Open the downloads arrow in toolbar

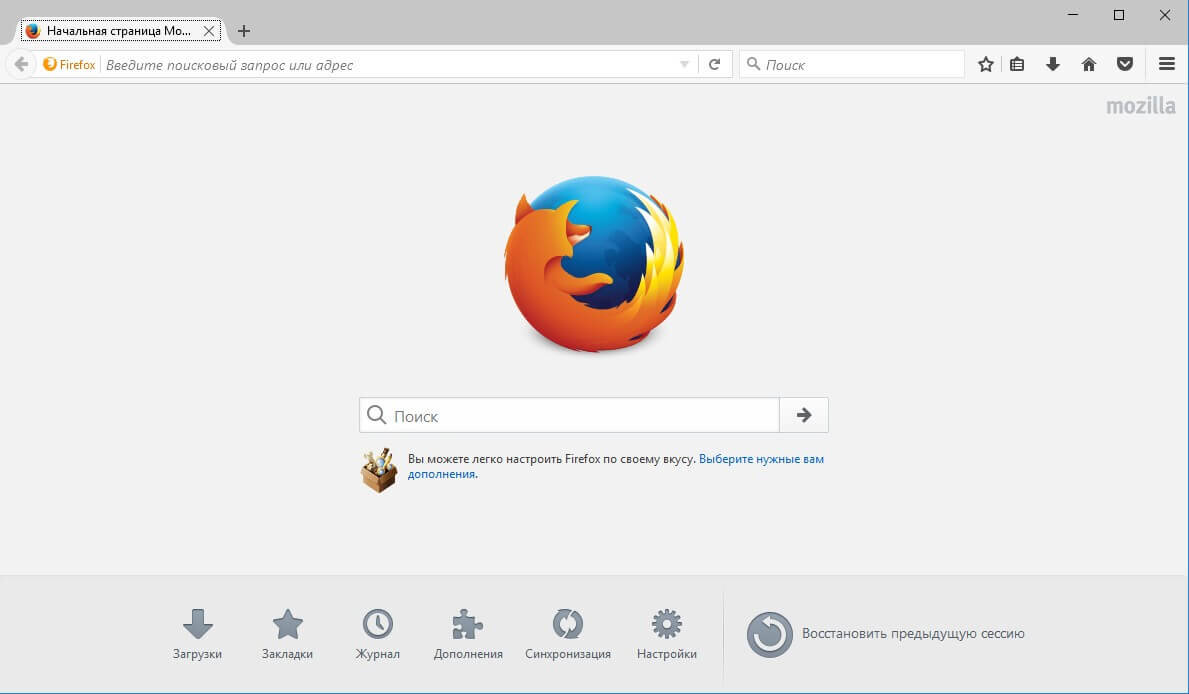tap(1053, 64)
